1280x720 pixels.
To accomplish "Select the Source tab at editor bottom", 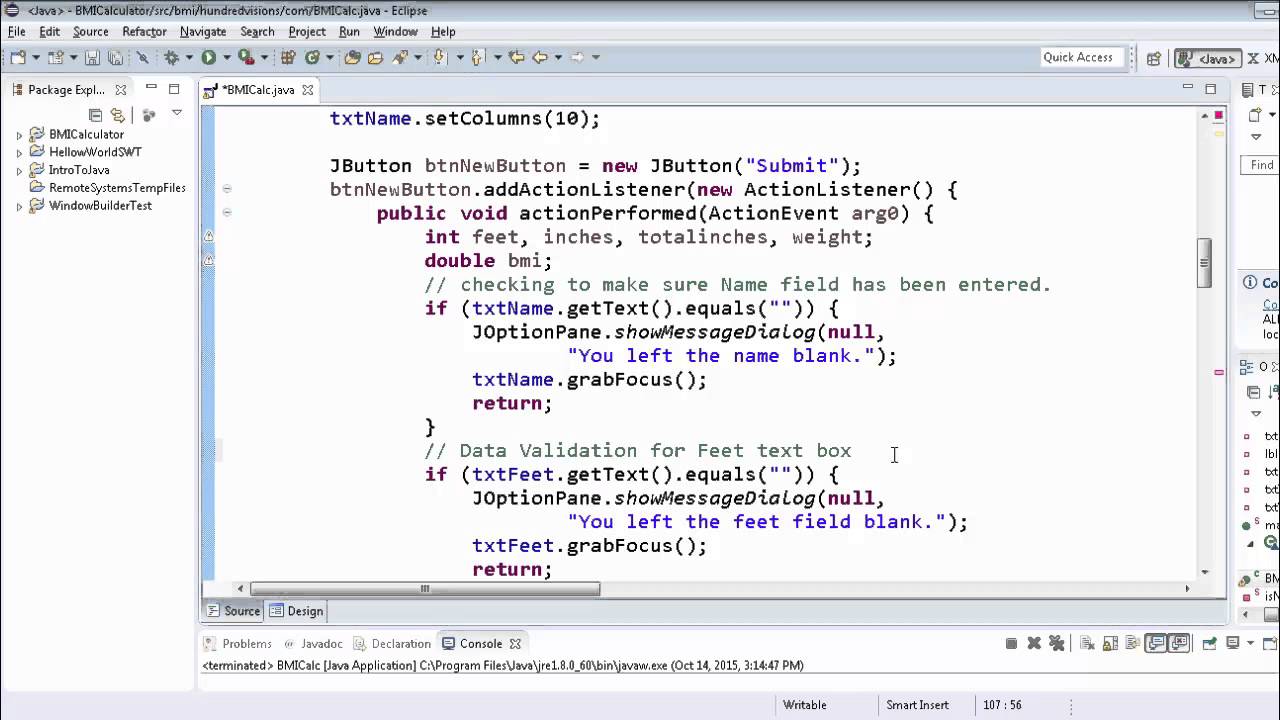I will click(x=233, y=611).
